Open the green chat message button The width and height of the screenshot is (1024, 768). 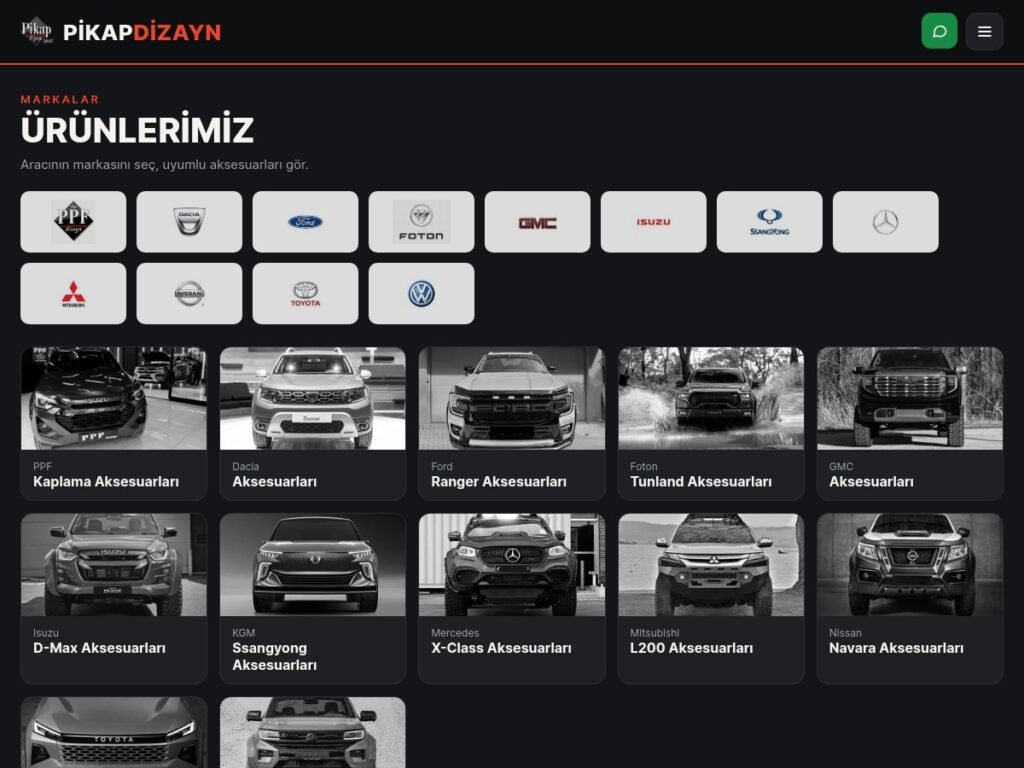(x=939, y=31)
